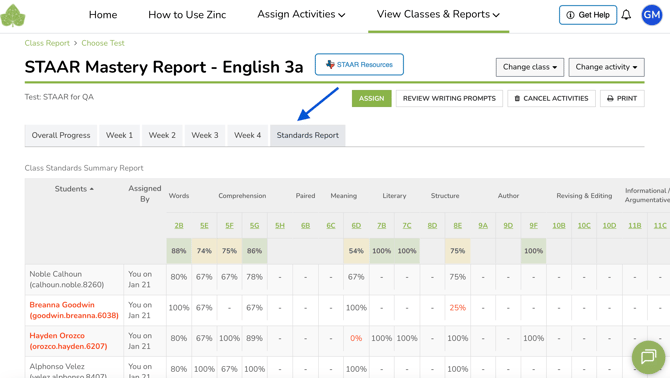Click Cancel Activities button
This screenshot has height=378, width=670.
click(x=551, y=98)
